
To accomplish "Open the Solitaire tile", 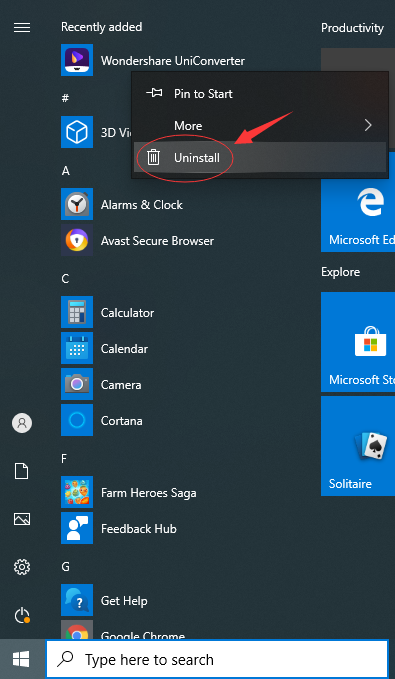I will tap(358, 446).
